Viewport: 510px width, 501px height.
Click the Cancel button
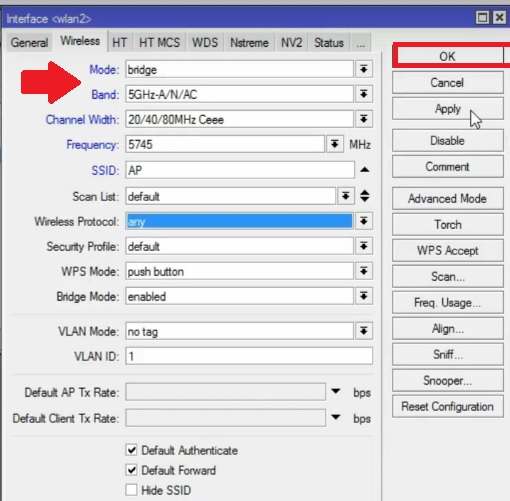[x=448, y=82]
